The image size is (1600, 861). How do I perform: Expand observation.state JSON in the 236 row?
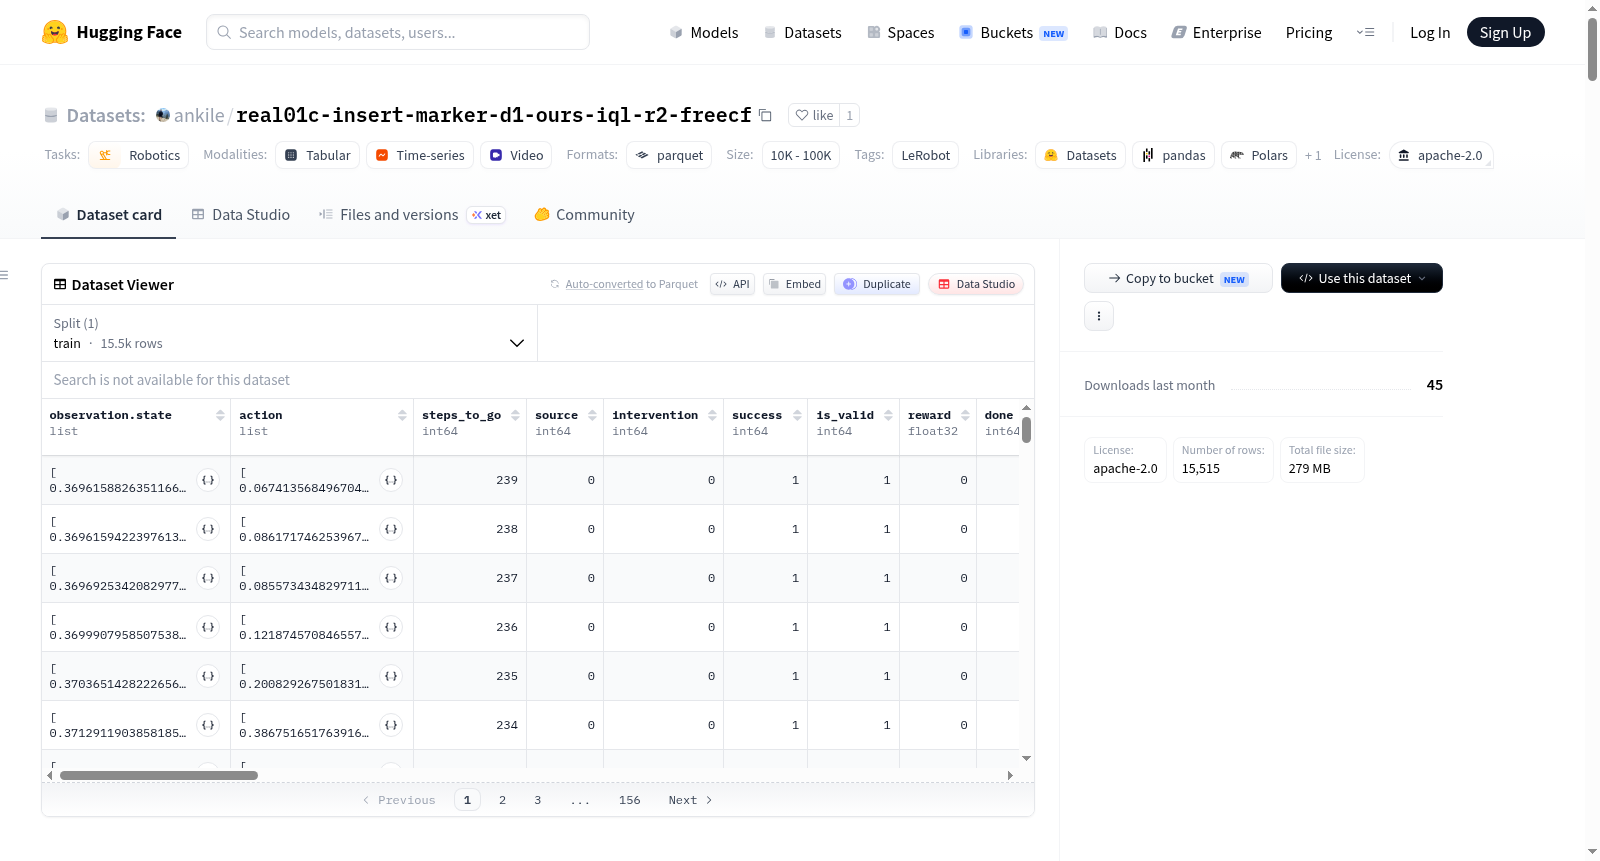(208, 627)
